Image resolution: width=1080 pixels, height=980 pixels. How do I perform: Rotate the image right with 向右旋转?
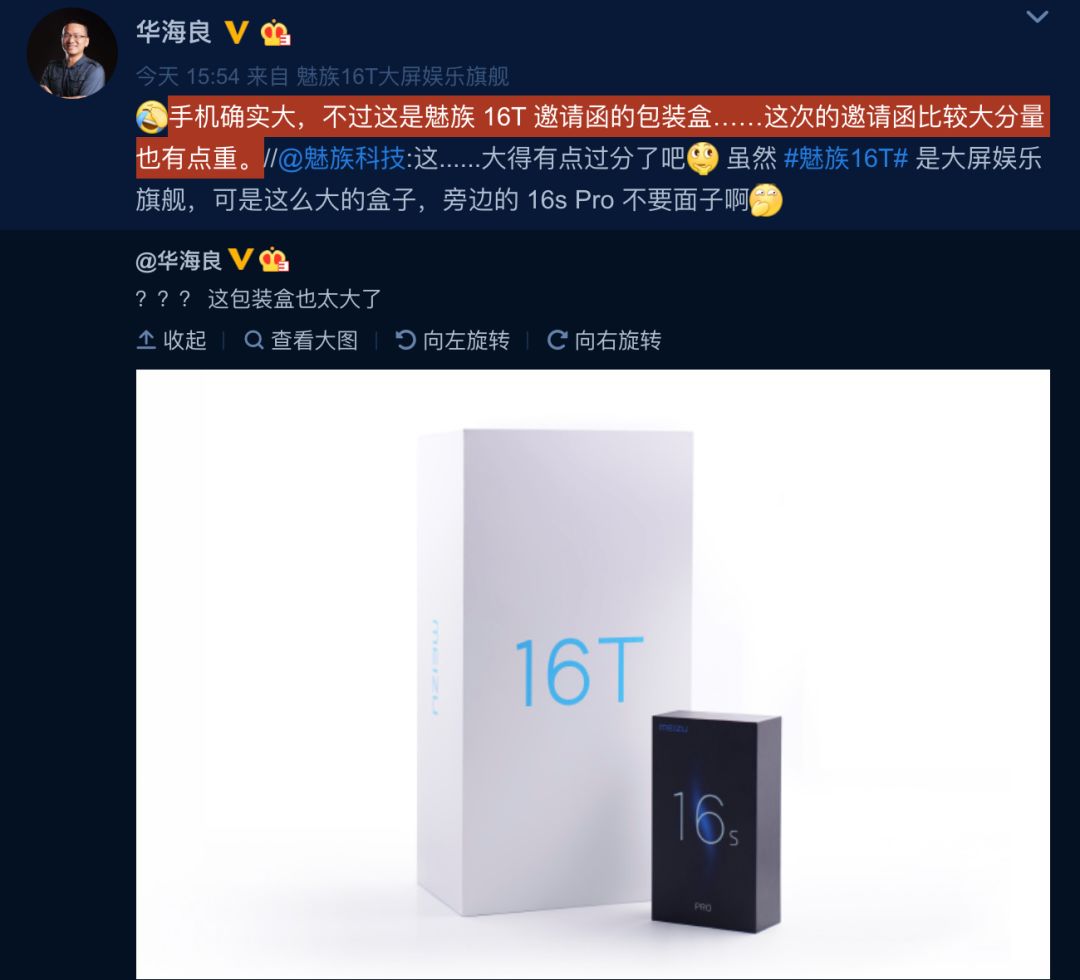click(604, 340)
